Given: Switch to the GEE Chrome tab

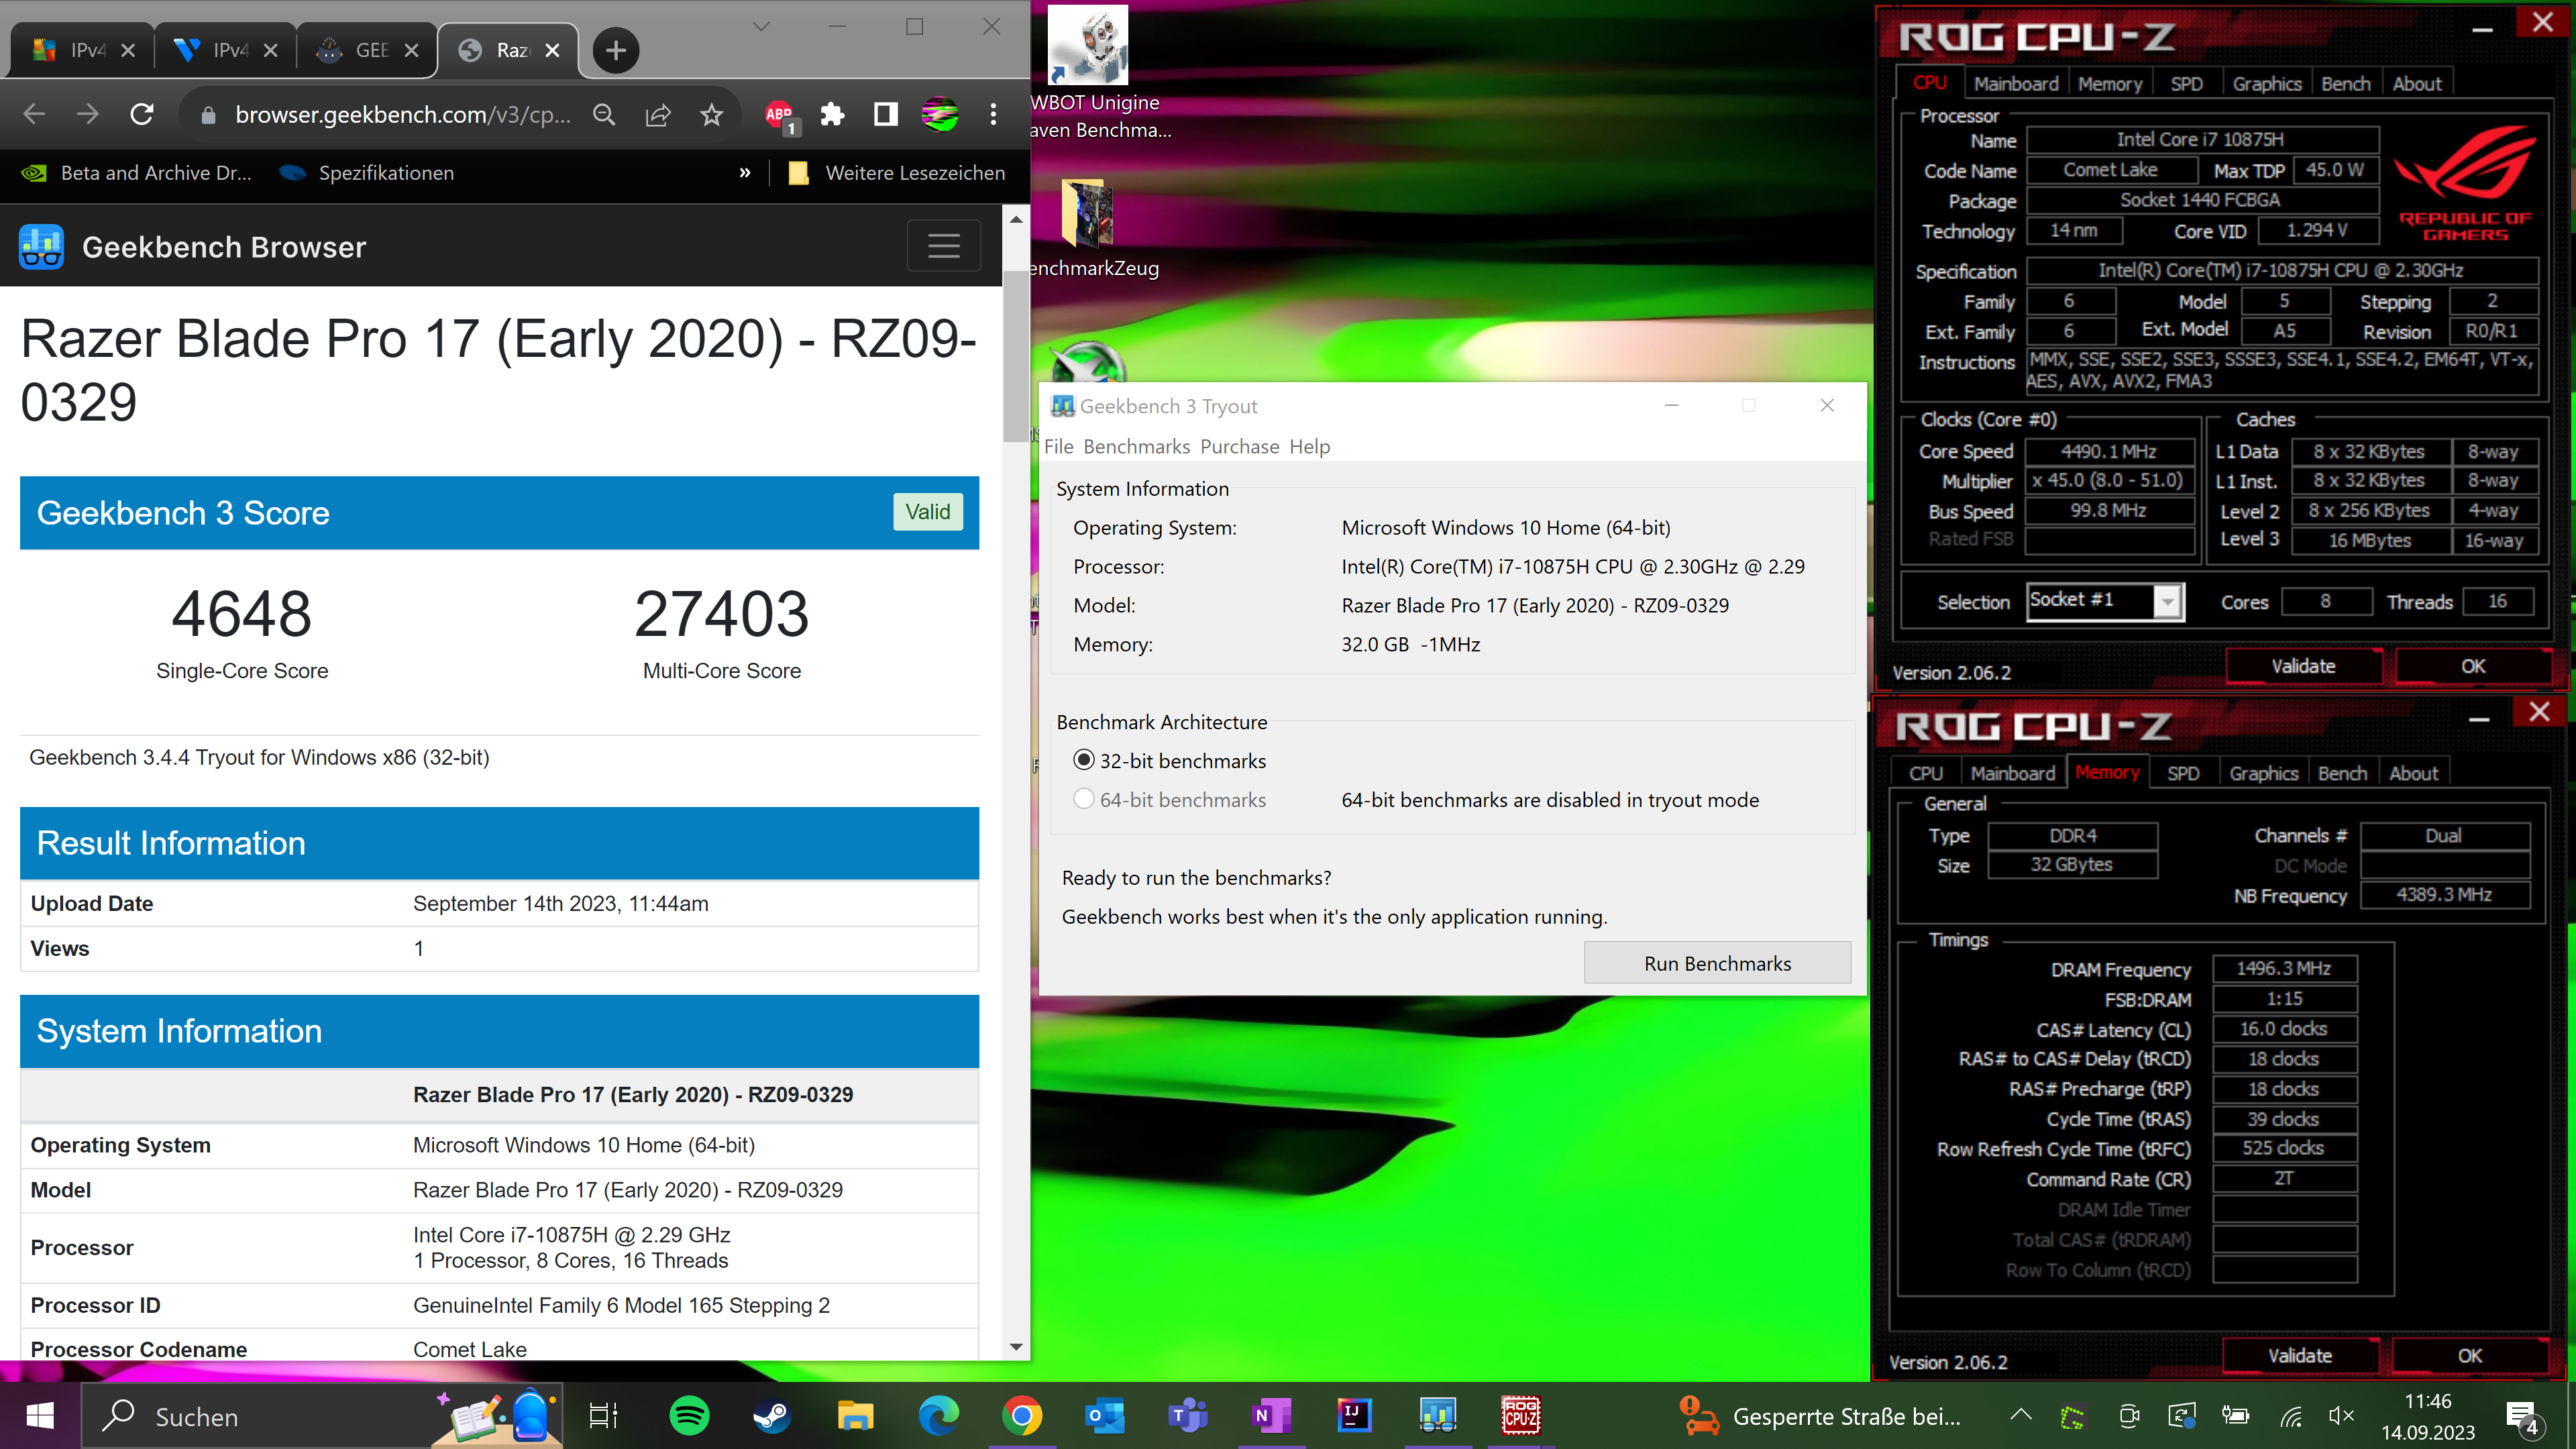Looking at the screenshot, I should (x=368, y=50).
